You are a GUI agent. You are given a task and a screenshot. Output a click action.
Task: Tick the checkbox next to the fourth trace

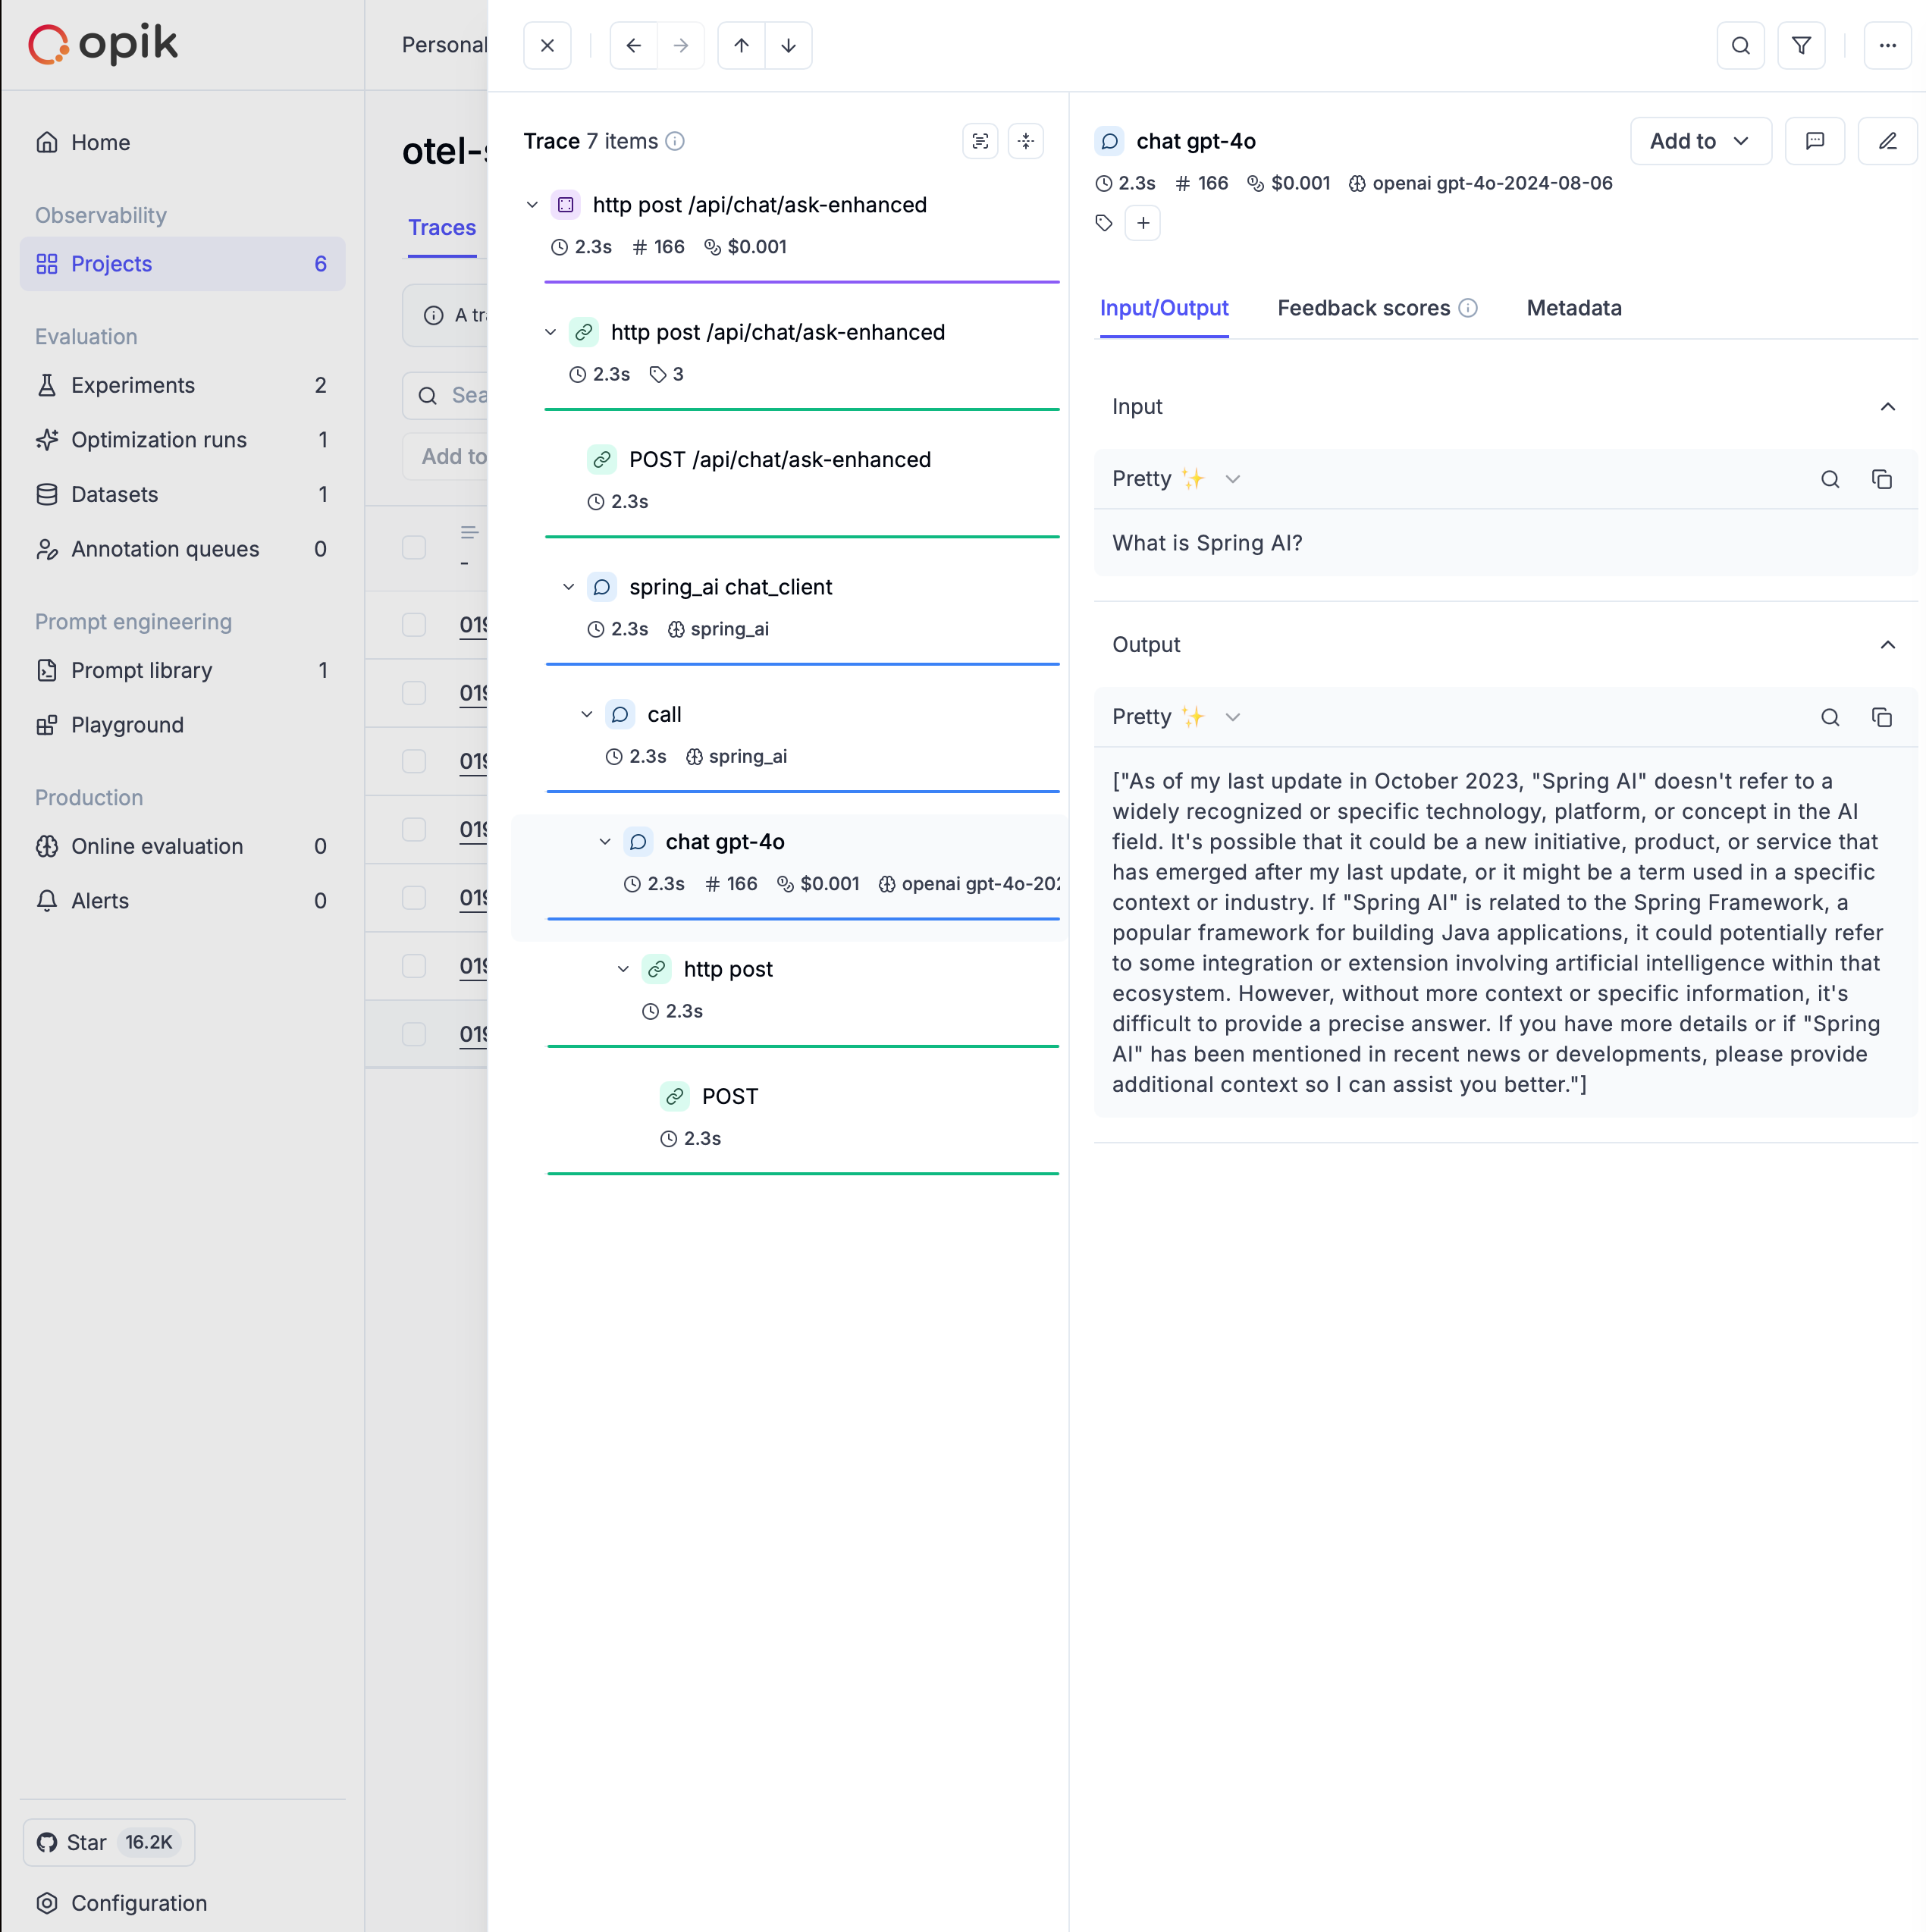click(413, 829)
